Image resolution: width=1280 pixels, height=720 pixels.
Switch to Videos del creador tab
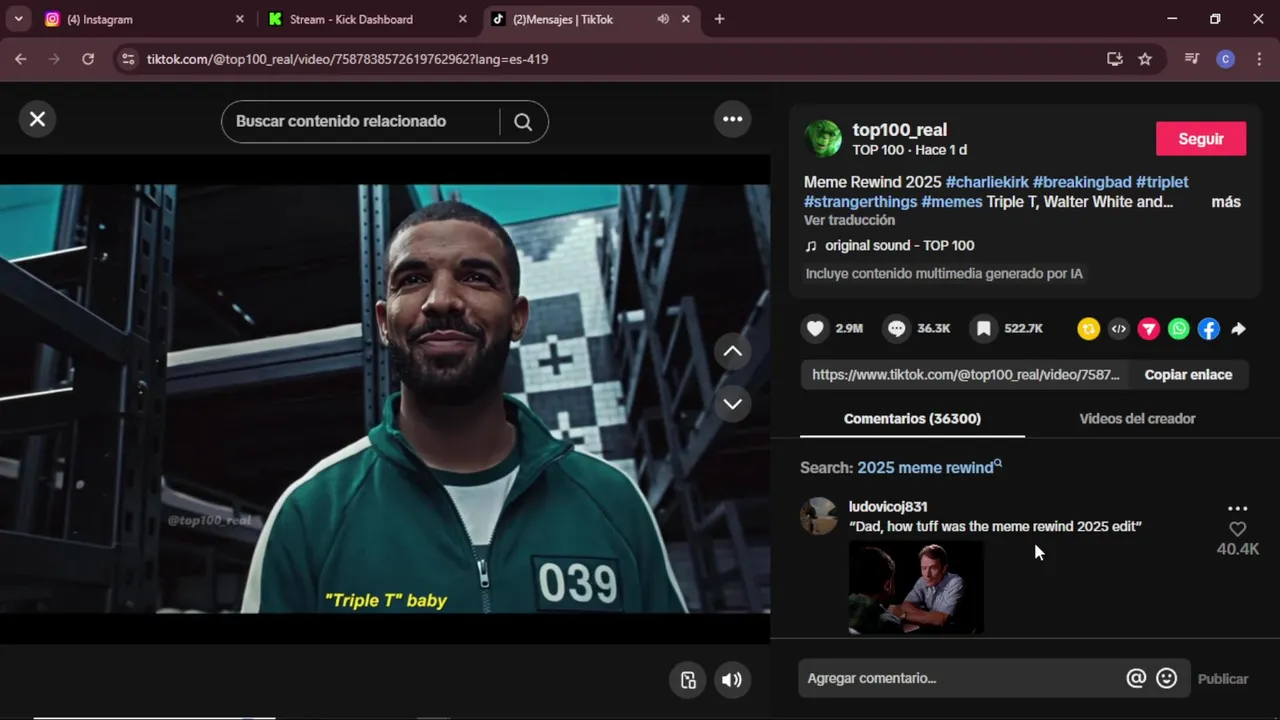(x=1137, y=419)
